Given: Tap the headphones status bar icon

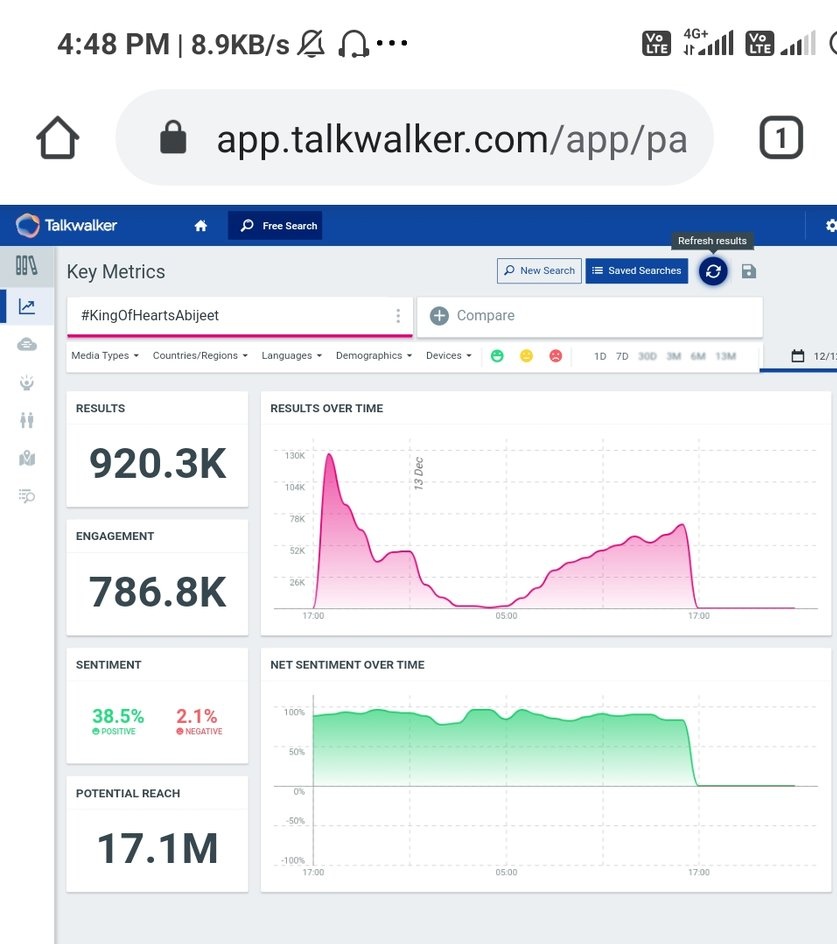Looking at the screenshot, I should (353, 44).
